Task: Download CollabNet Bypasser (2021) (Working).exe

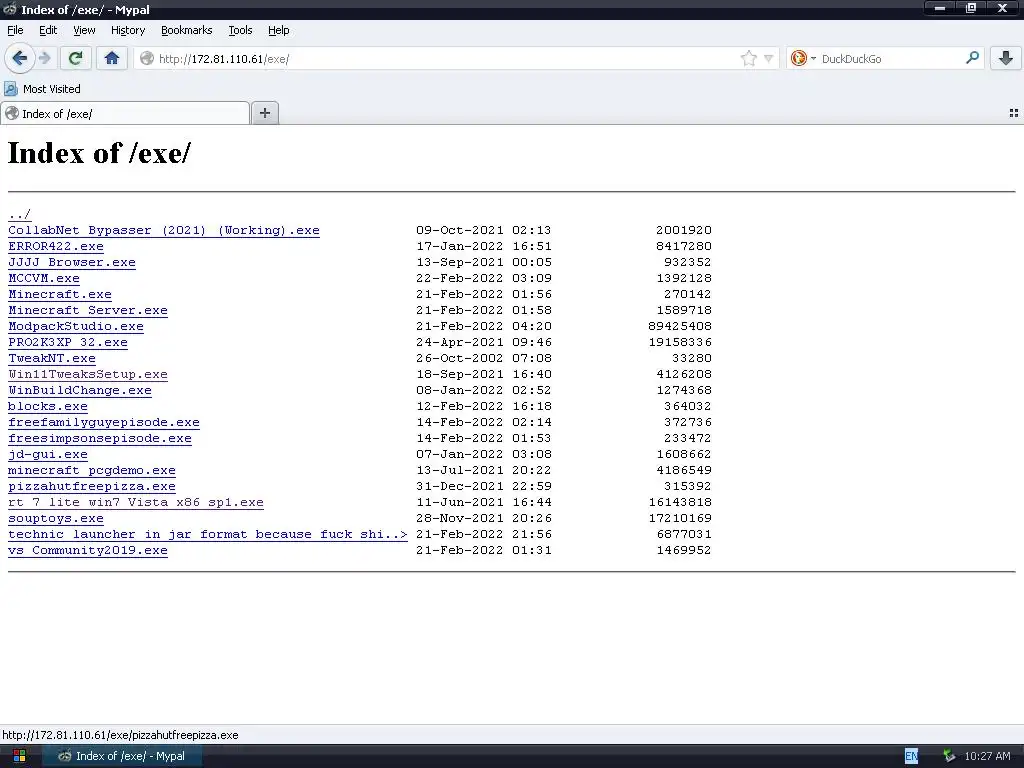Action: [164, 231]
